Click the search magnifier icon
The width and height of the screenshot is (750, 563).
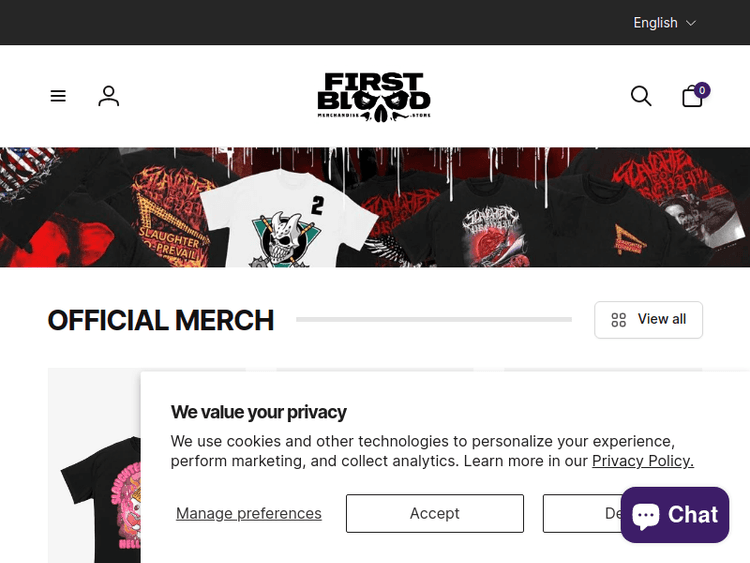click(641, 96)
